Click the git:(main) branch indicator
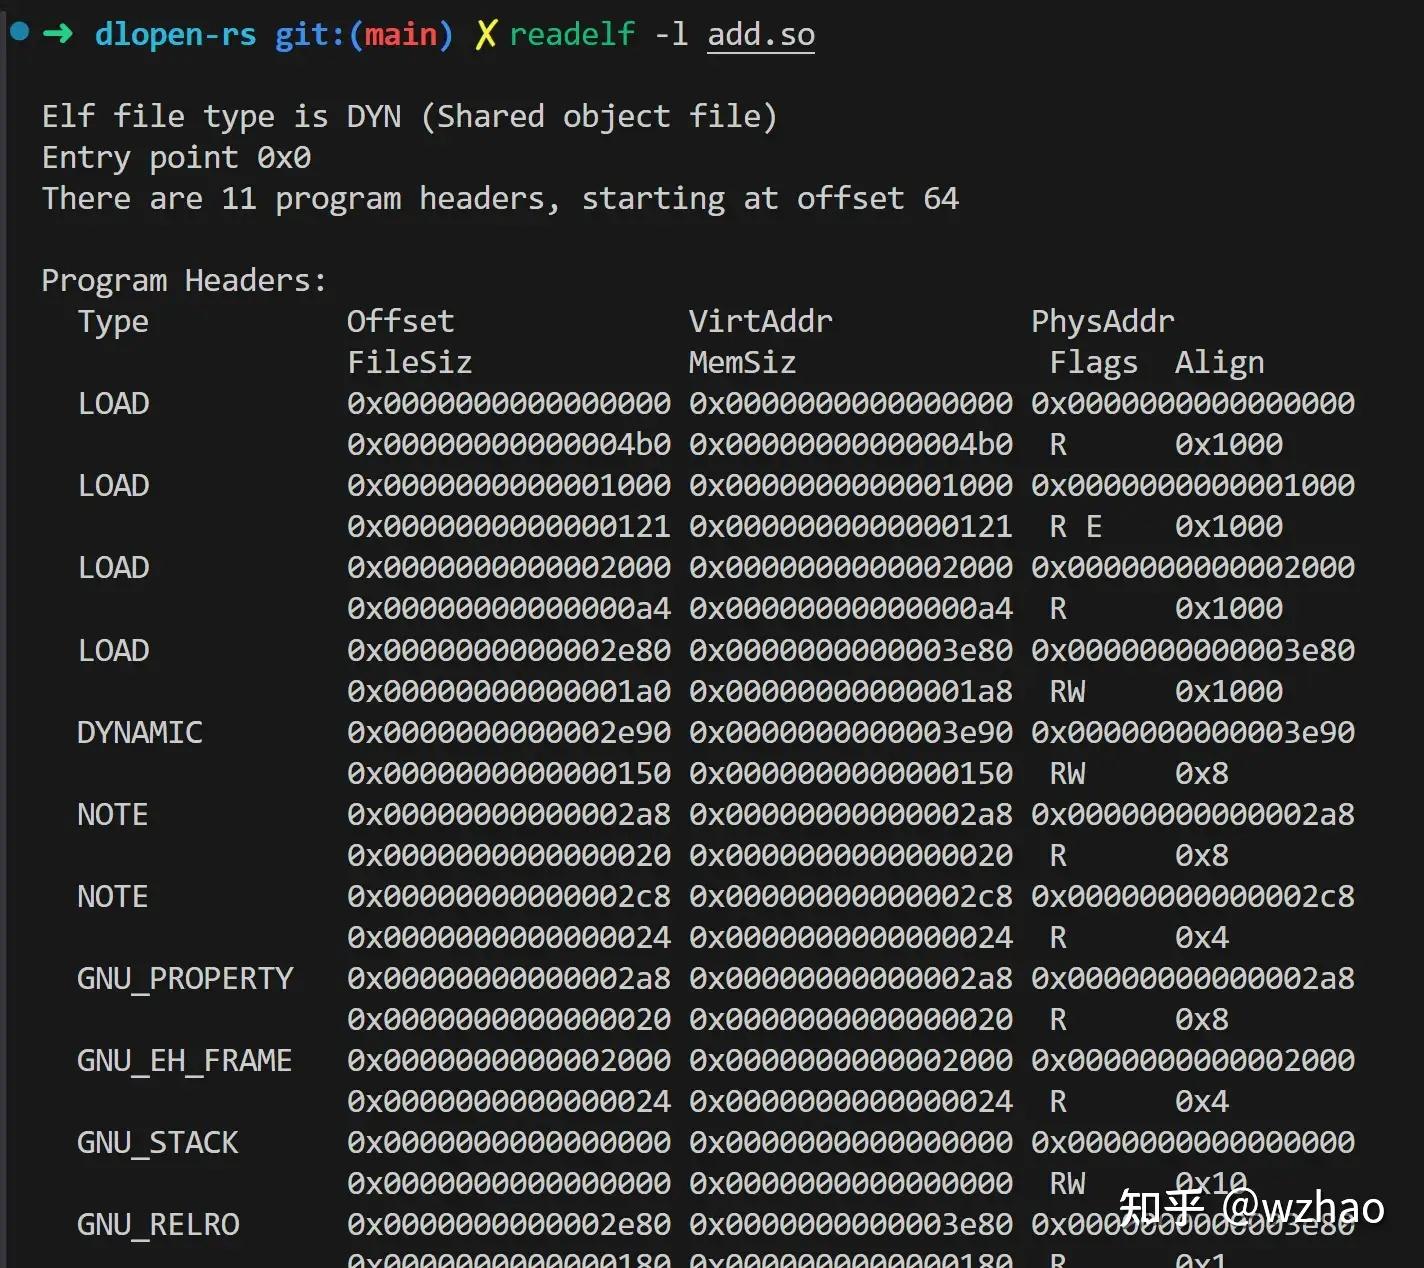1424x1268 pixels. (x=364, y=35)
